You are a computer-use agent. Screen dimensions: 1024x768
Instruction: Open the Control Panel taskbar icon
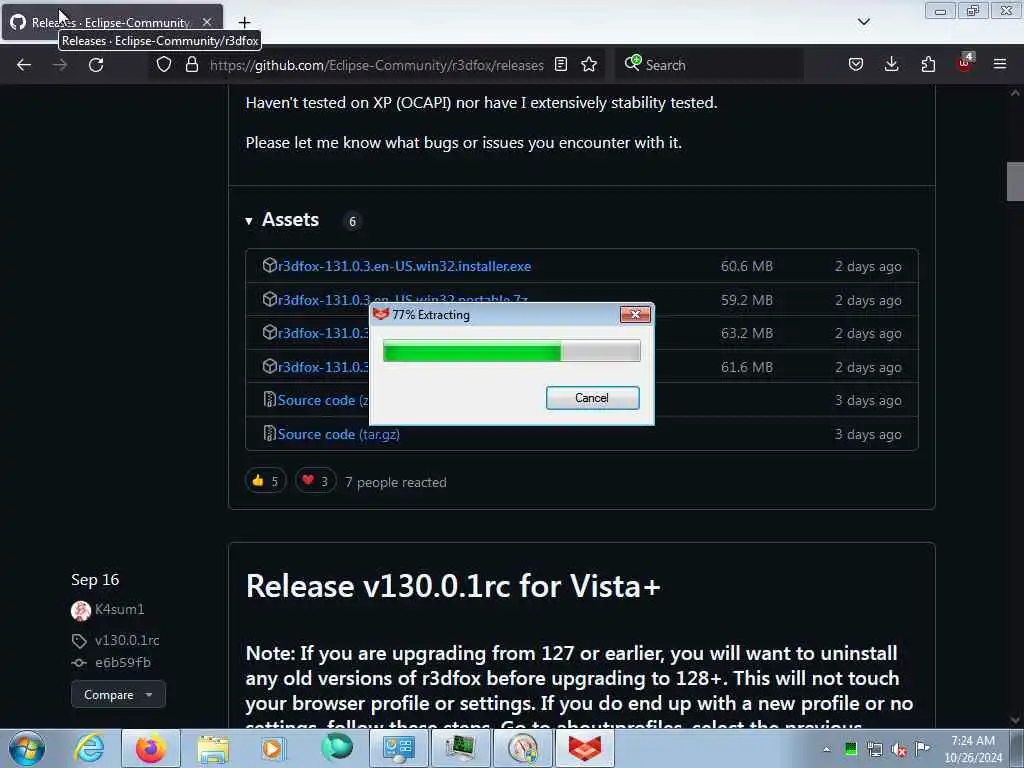point(398,748)
